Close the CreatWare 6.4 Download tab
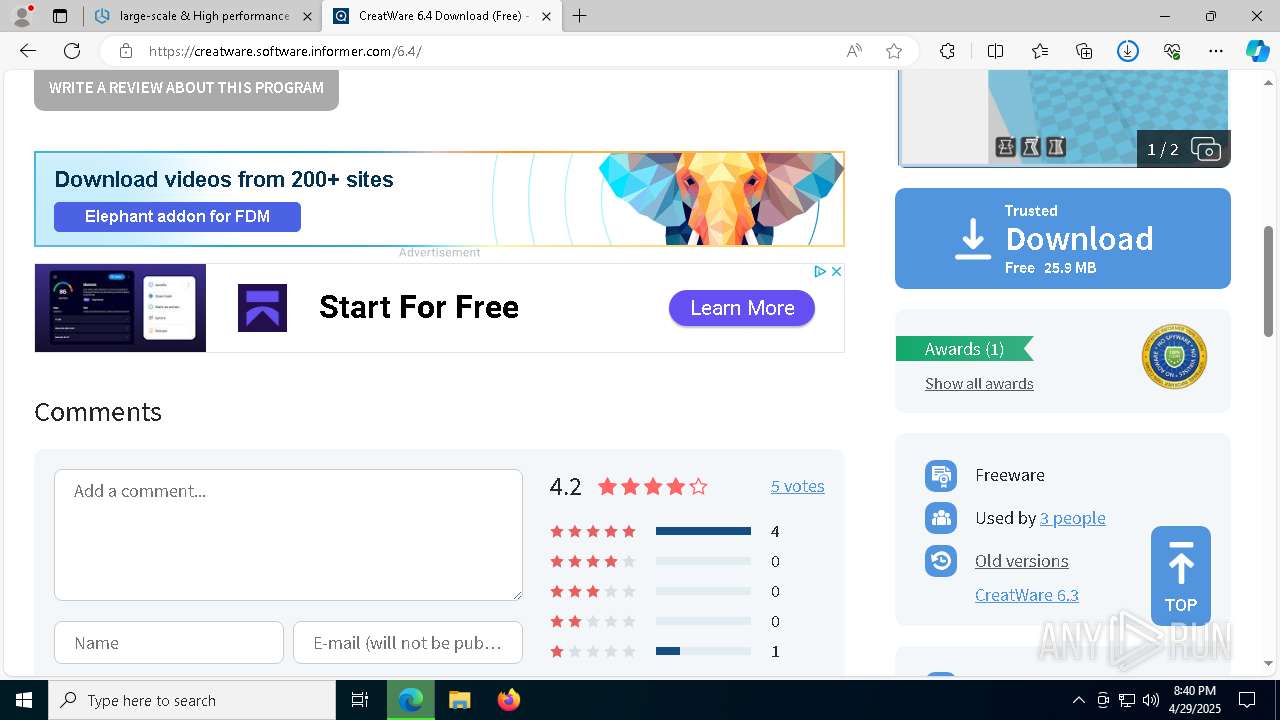 click(546, 16)
